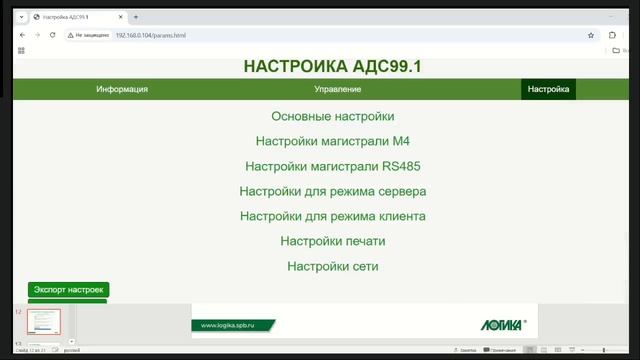Viewport: 640px width, 360px height.
Task: Open the apps grid in bookmarks bar
Action: (21, 51)
